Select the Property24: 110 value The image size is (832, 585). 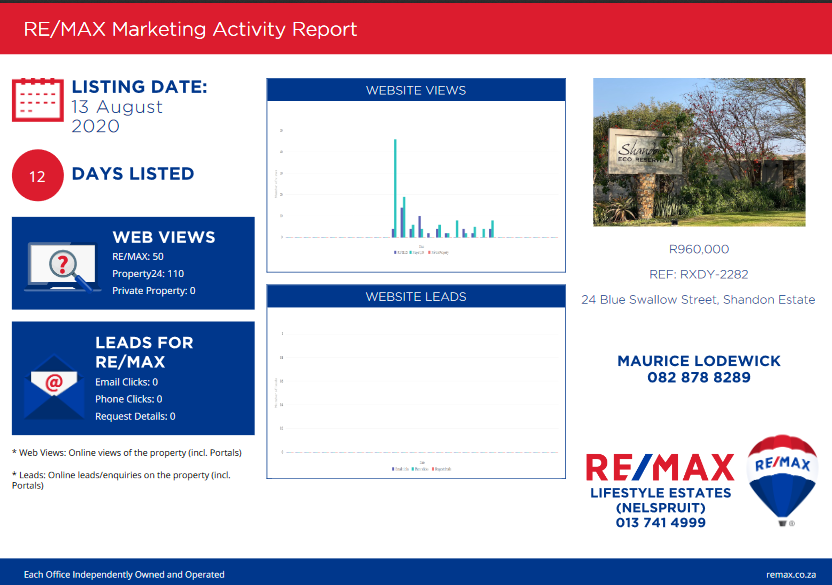click(x=148, y=274)
